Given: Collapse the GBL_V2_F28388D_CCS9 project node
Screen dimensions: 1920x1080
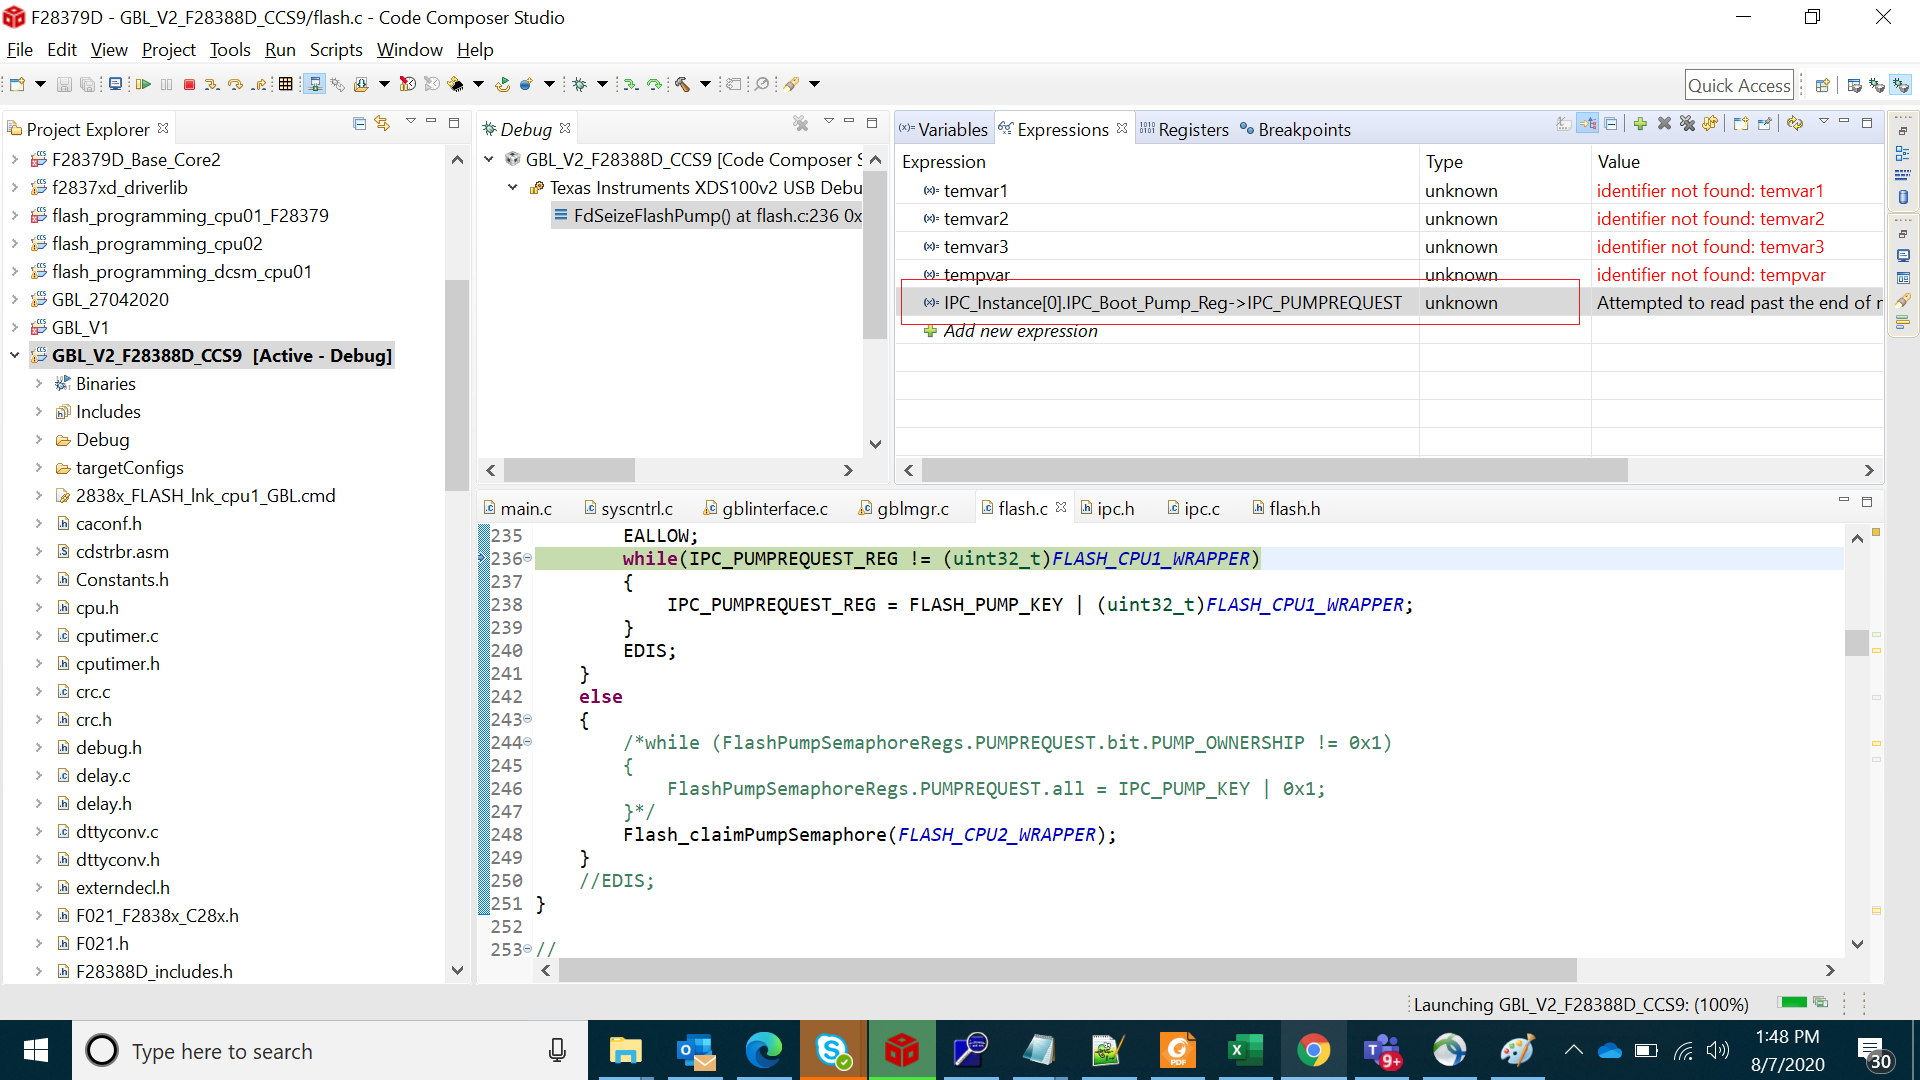Looking at the screenshot, I should point(14,356).
